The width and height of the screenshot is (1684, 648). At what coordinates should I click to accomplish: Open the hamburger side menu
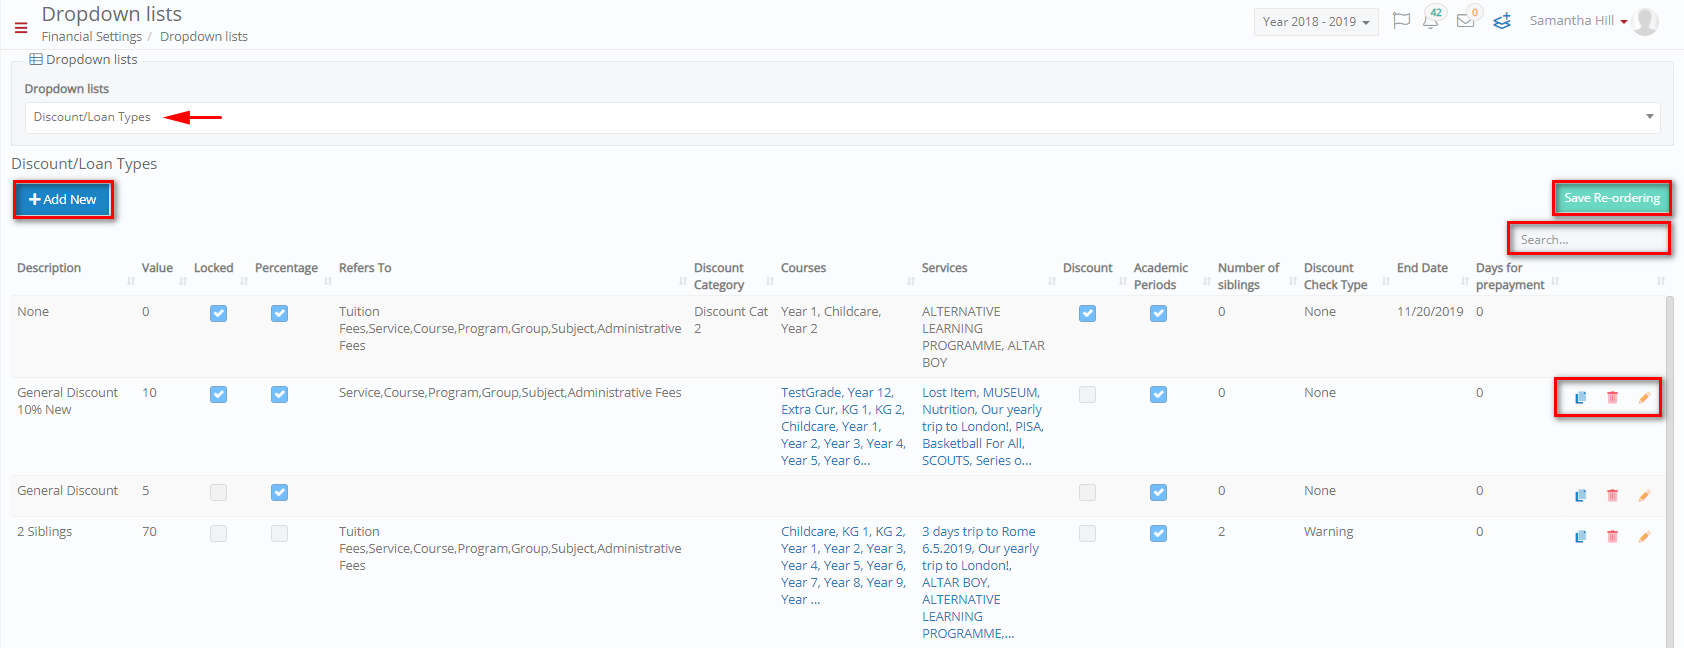point(21,28)
